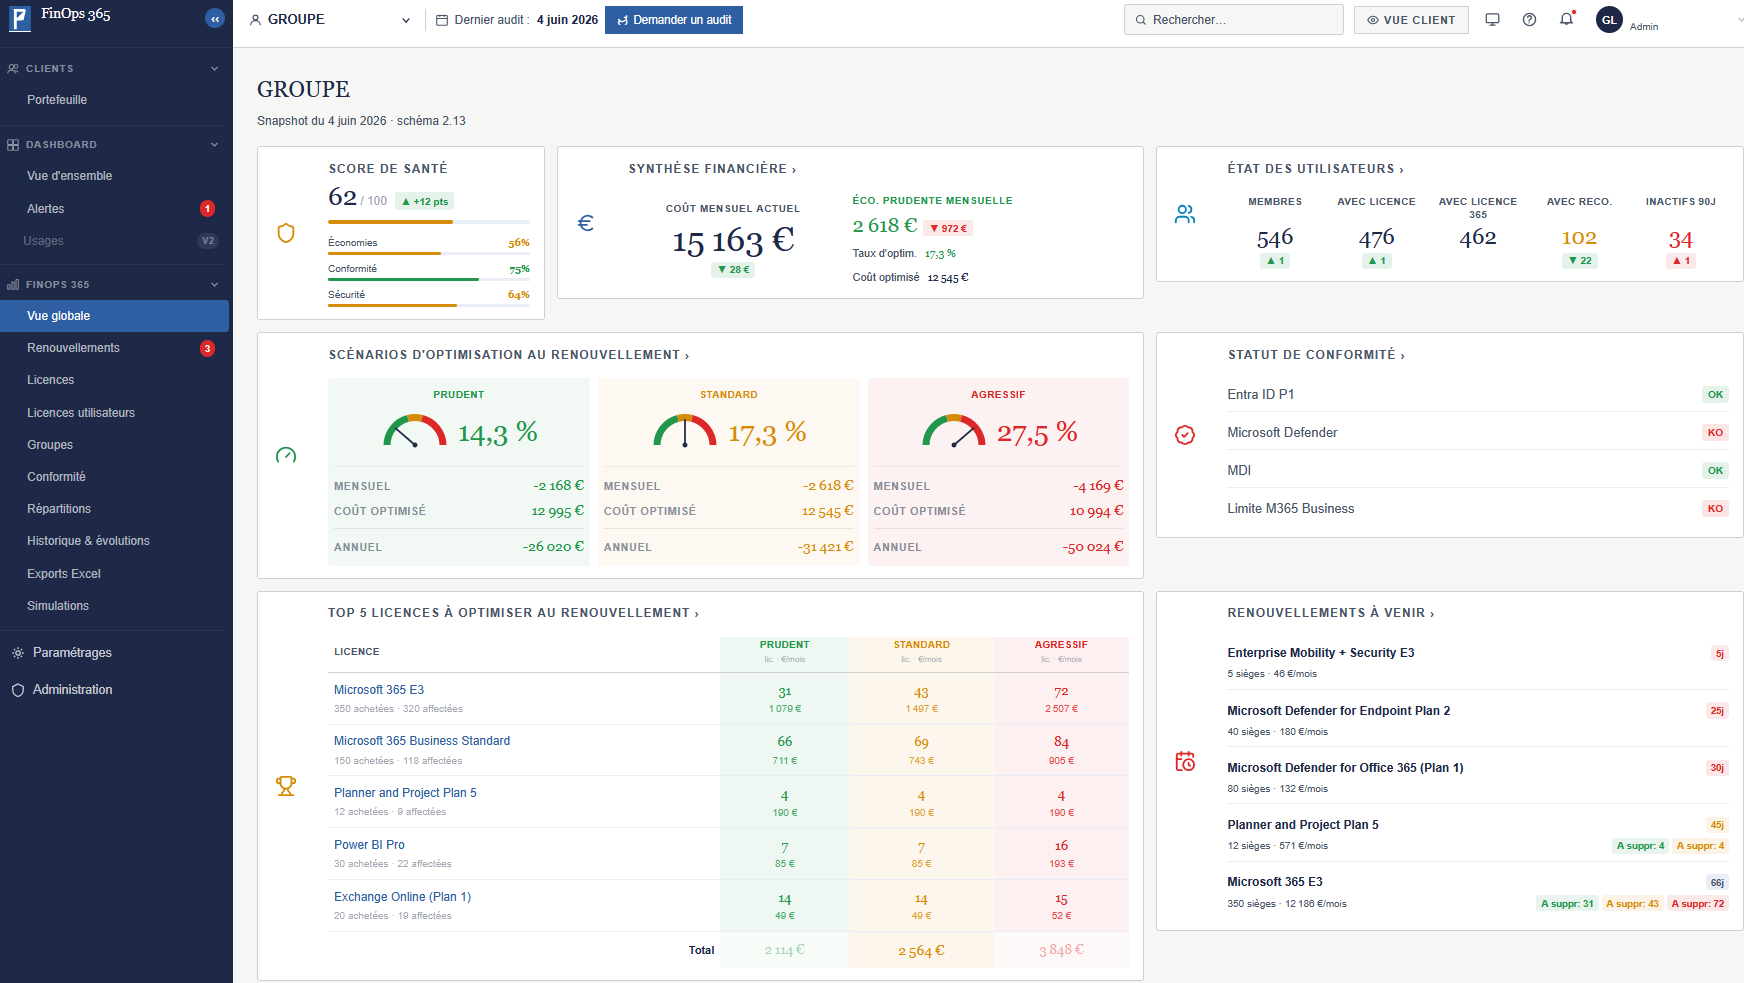
Task: Expand the Statut de conformité details
Action: (x=1316, y=355)
